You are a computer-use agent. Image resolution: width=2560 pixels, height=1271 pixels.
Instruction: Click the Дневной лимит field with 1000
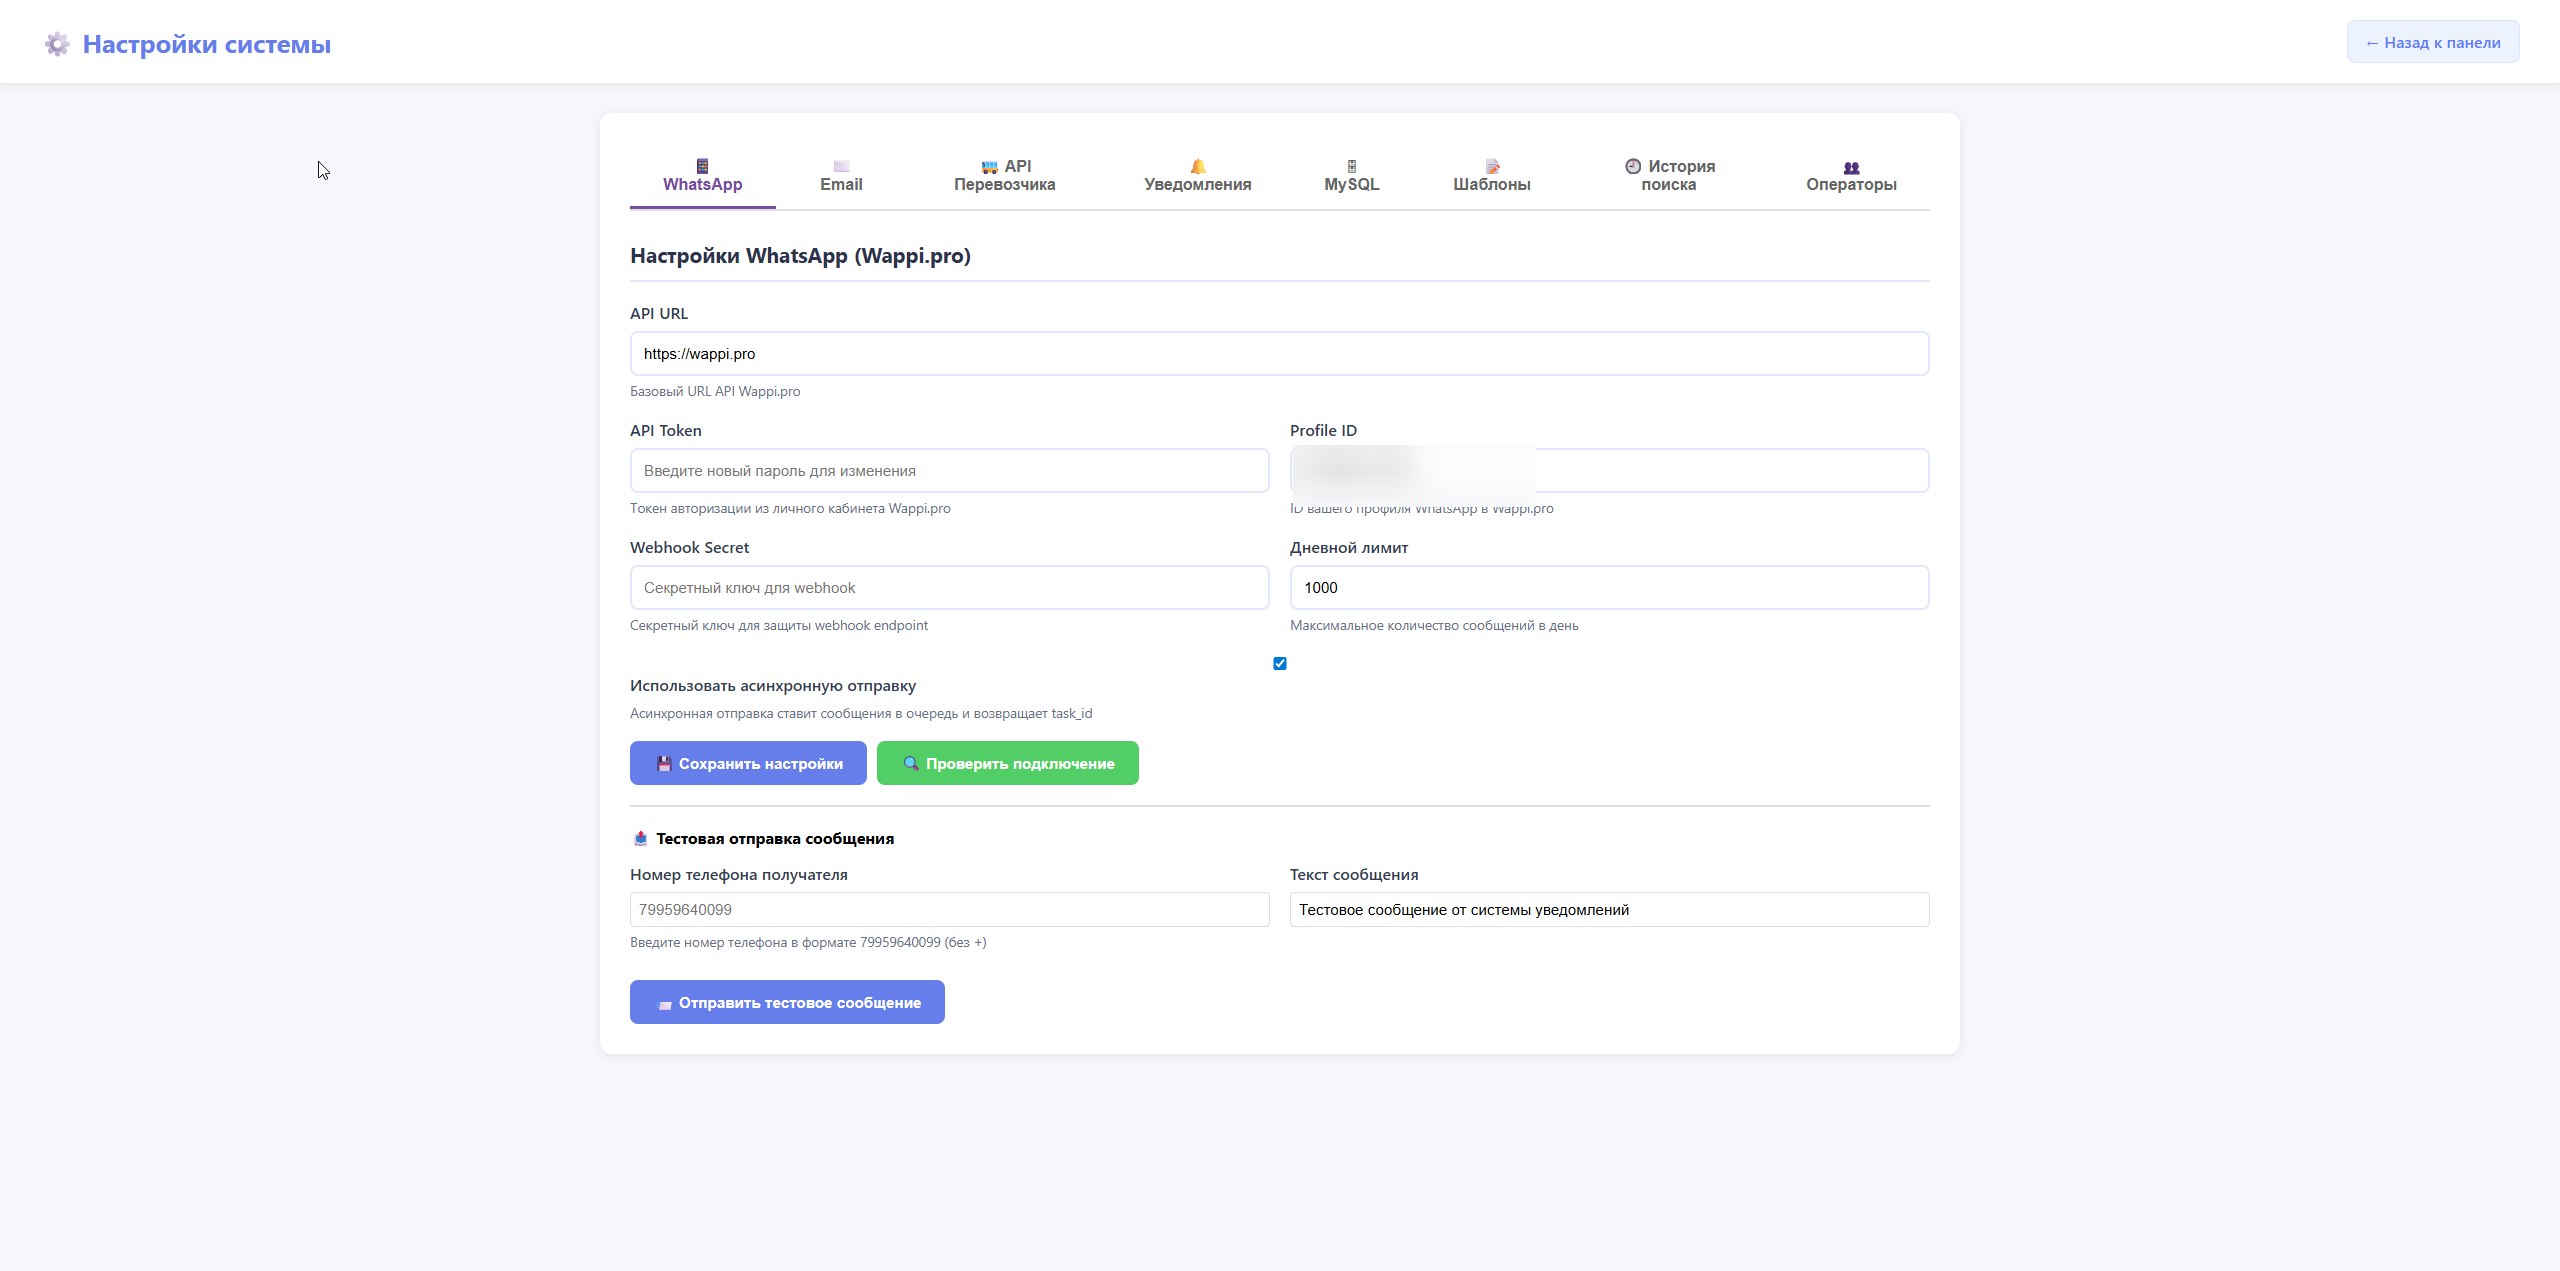pos(1608,588)
